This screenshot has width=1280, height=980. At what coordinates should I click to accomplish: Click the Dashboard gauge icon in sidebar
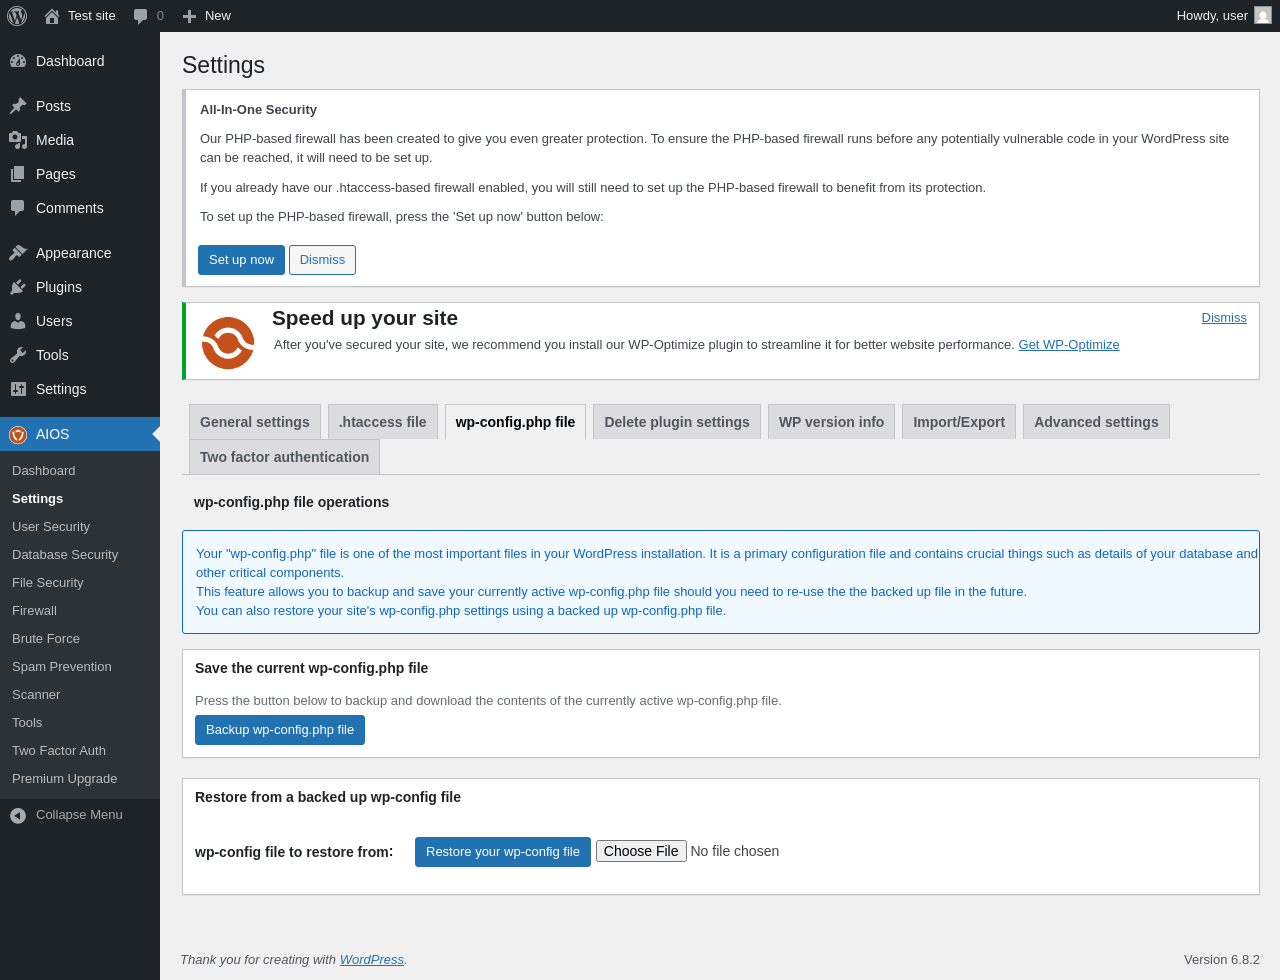click(18, 61)
